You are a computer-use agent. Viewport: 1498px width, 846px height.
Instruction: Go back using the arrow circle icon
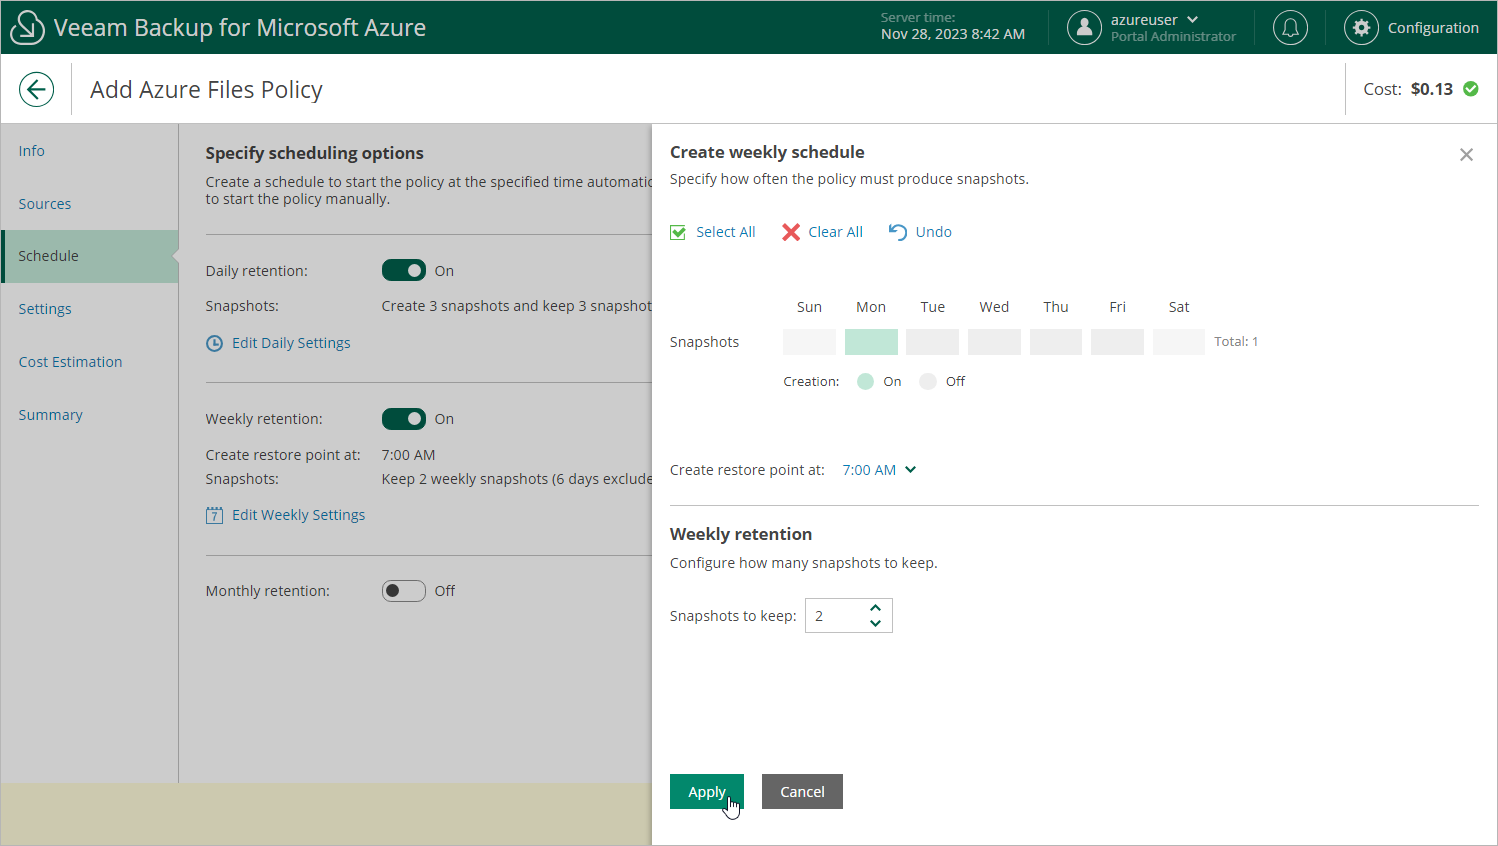click(36, 89)
